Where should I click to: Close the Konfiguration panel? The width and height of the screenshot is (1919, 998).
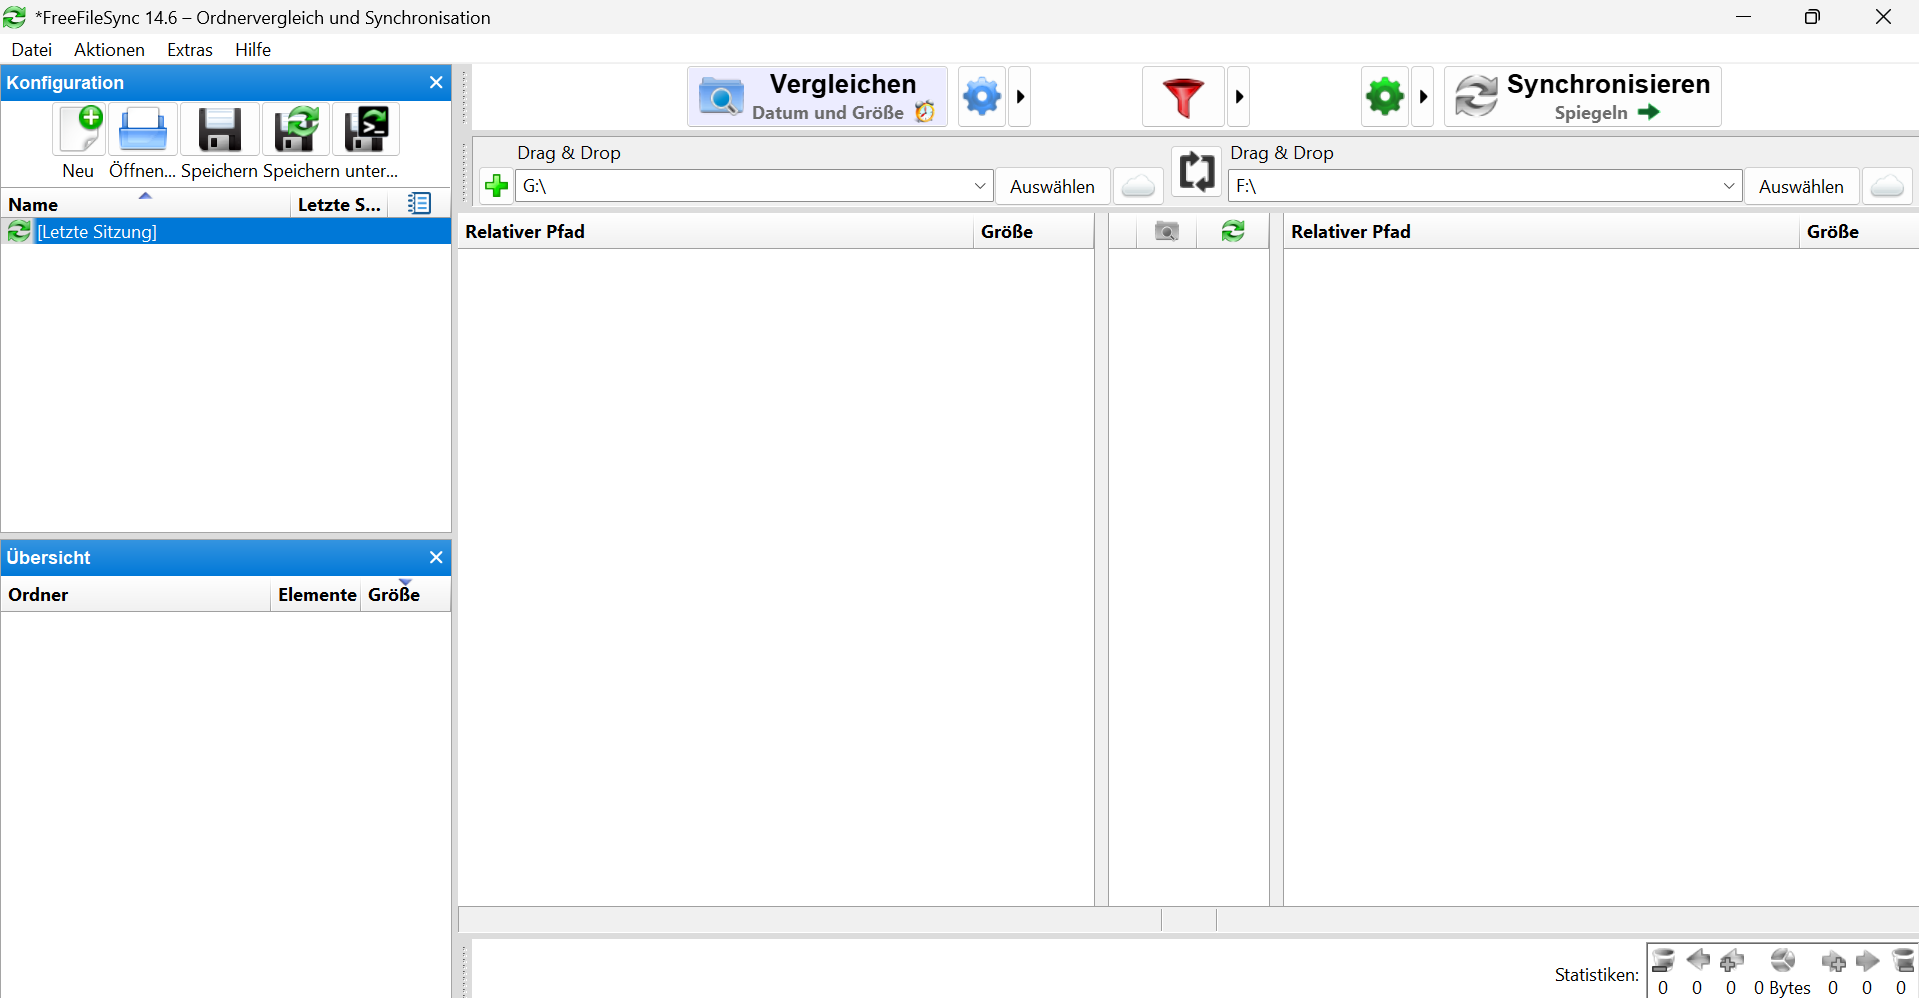point(436,83)
